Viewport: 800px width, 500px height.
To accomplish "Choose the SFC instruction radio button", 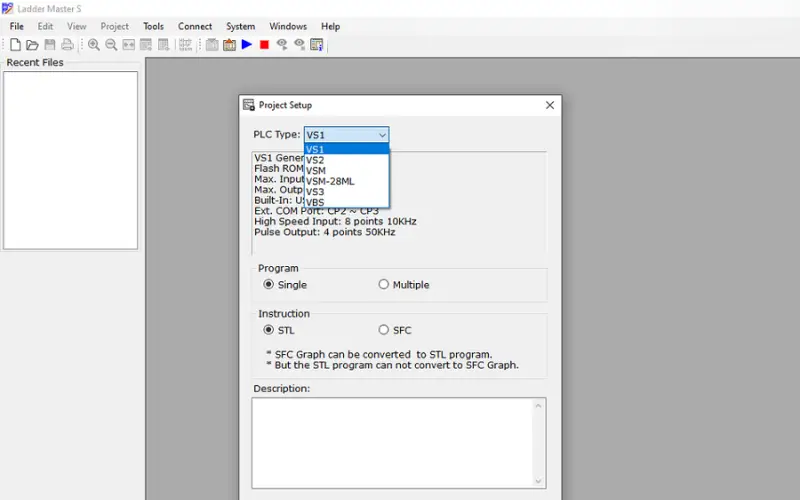I will pos(384,330).
